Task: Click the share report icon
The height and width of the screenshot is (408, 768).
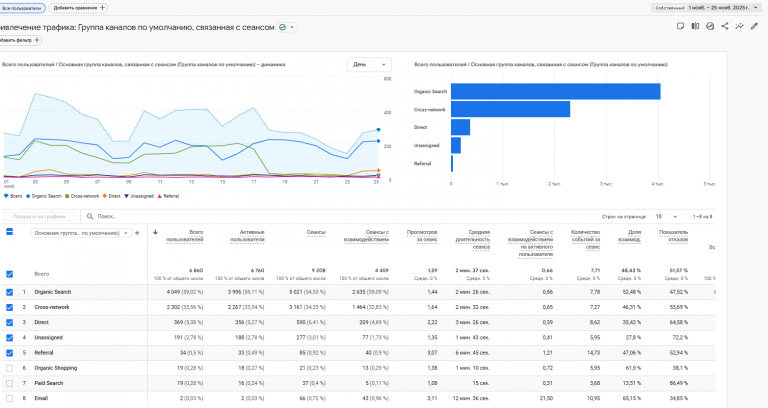Action: coord(725,26)
